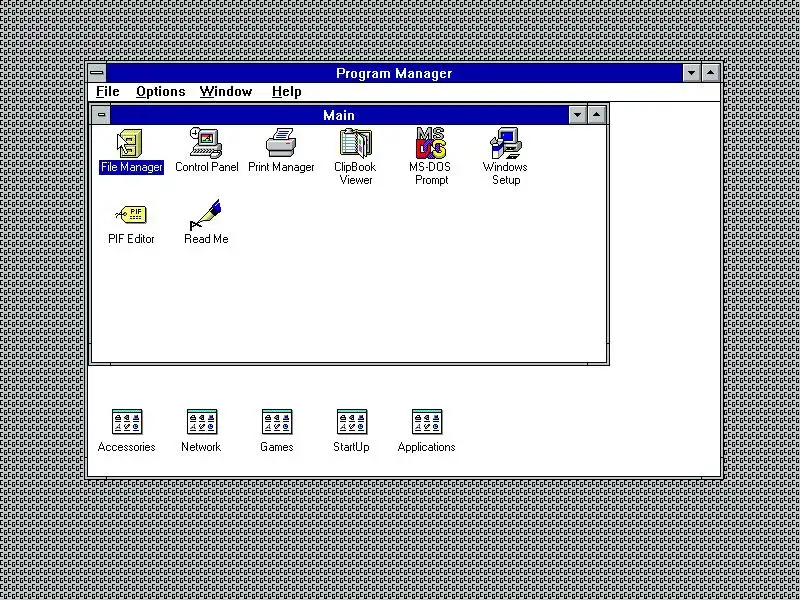Minimize the Main group window
This screenshot has width=800, height=600.
click(x=578, y=115)
